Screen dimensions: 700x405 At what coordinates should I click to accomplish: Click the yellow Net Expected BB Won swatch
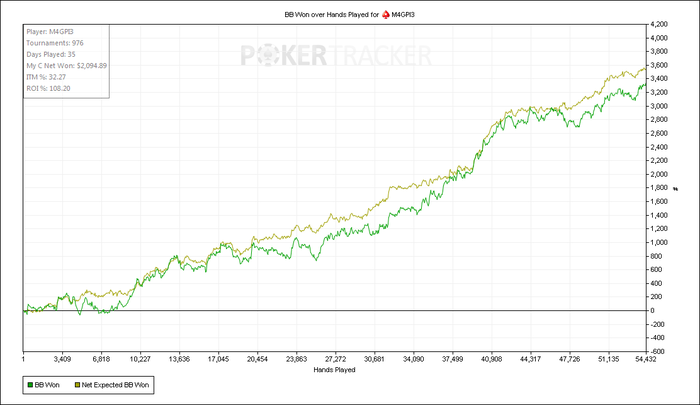77,385
